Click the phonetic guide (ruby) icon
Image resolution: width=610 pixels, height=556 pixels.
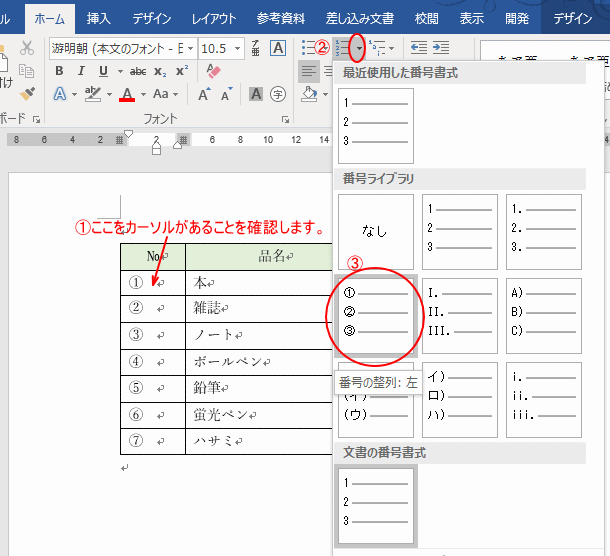point(255,48)
